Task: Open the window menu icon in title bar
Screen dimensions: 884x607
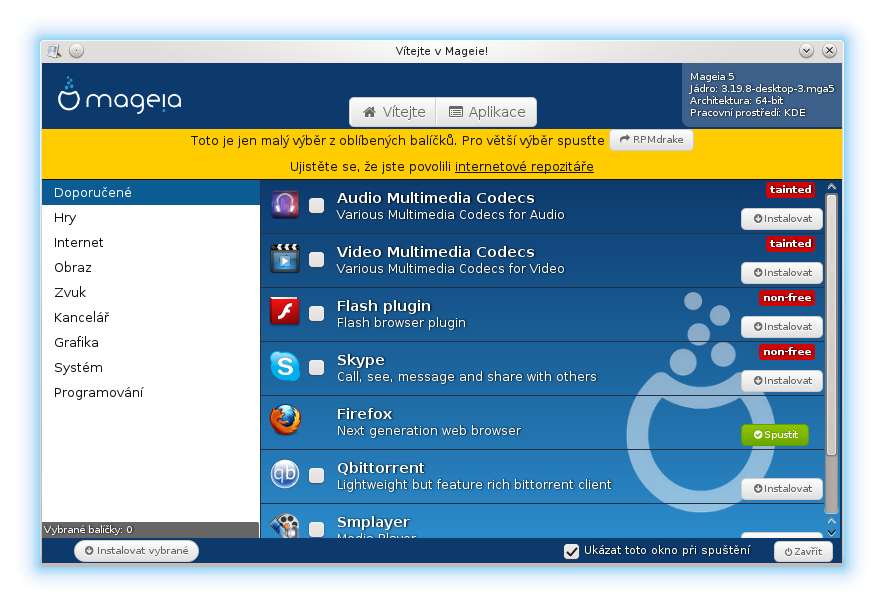Action: (54, 51)
